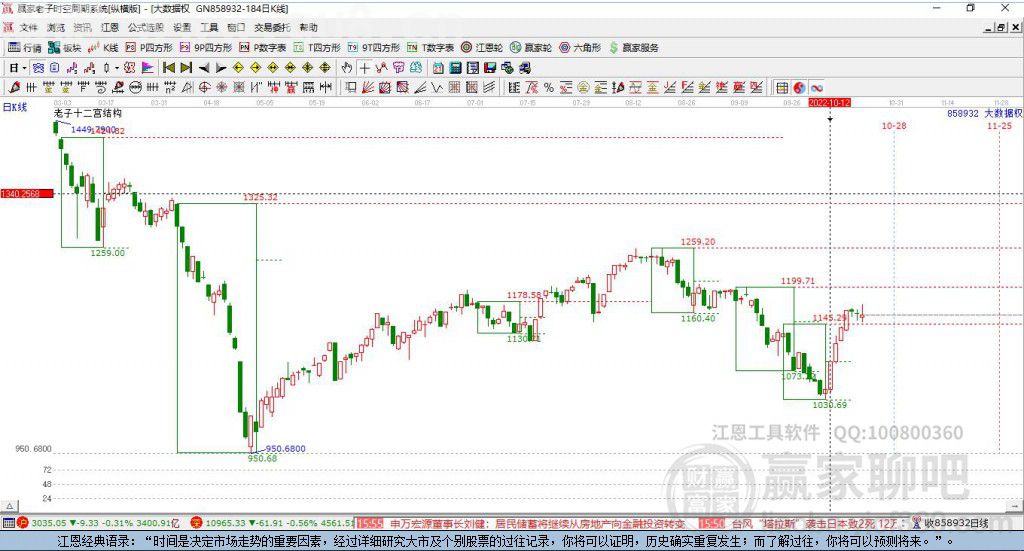This screenshot has width=1024, height=551.
Task: Select the rectangle box drawing tool
Action: pyautogui.click(x=349, y=87)
